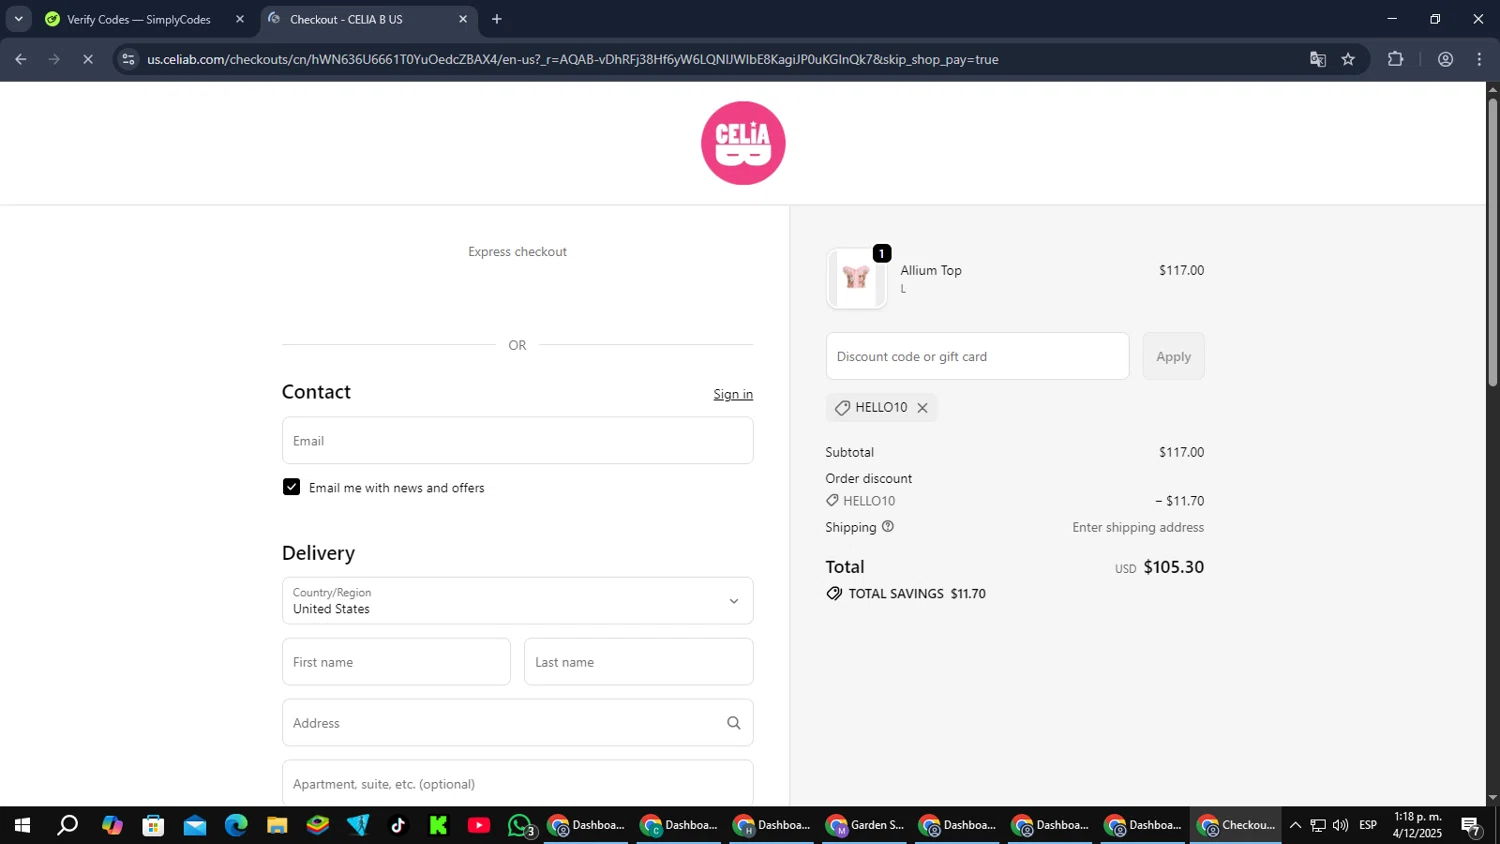Focus the First name field
The width and height of the screenshot is (1500, 844).
point(396,662)
